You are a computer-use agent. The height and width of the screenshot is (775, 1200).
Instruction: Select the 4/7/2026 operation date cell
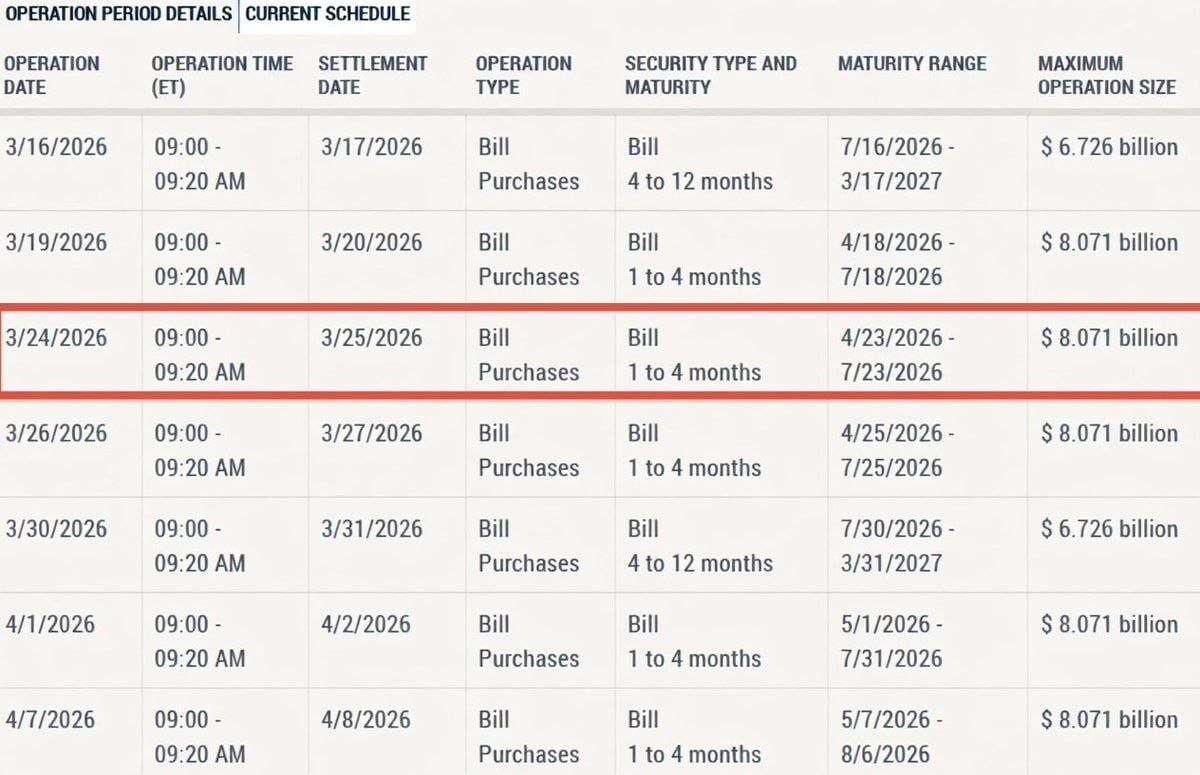coord(50,720)
